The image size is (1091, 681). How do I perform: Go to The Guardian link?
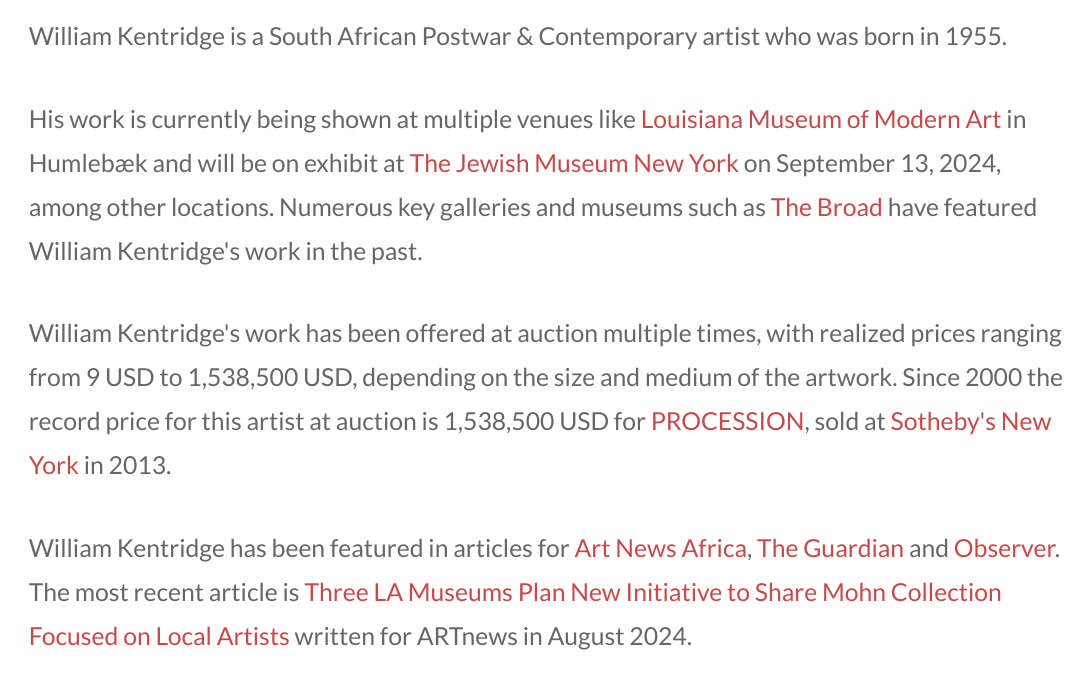[x=830, y=548]
